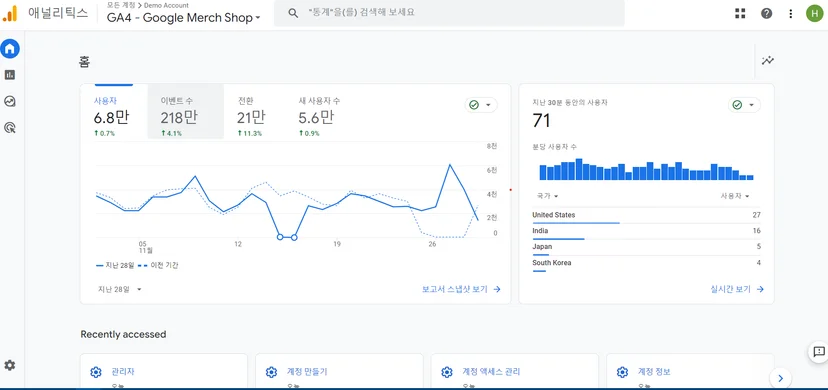
Task: Click the arrow beside 실시간 보기
Action: pos(760,289)
